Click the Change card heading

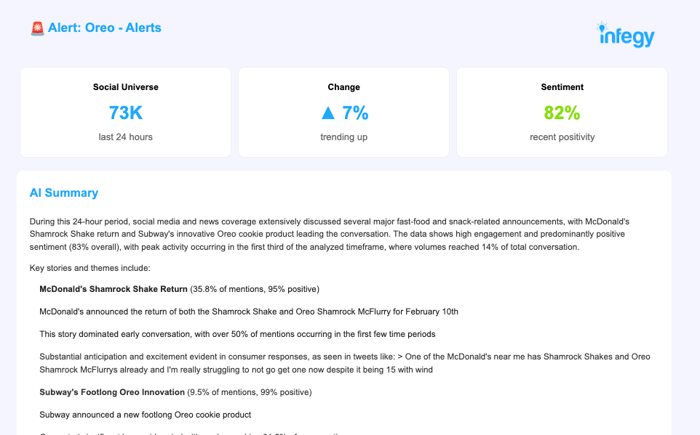coord(343,87)
